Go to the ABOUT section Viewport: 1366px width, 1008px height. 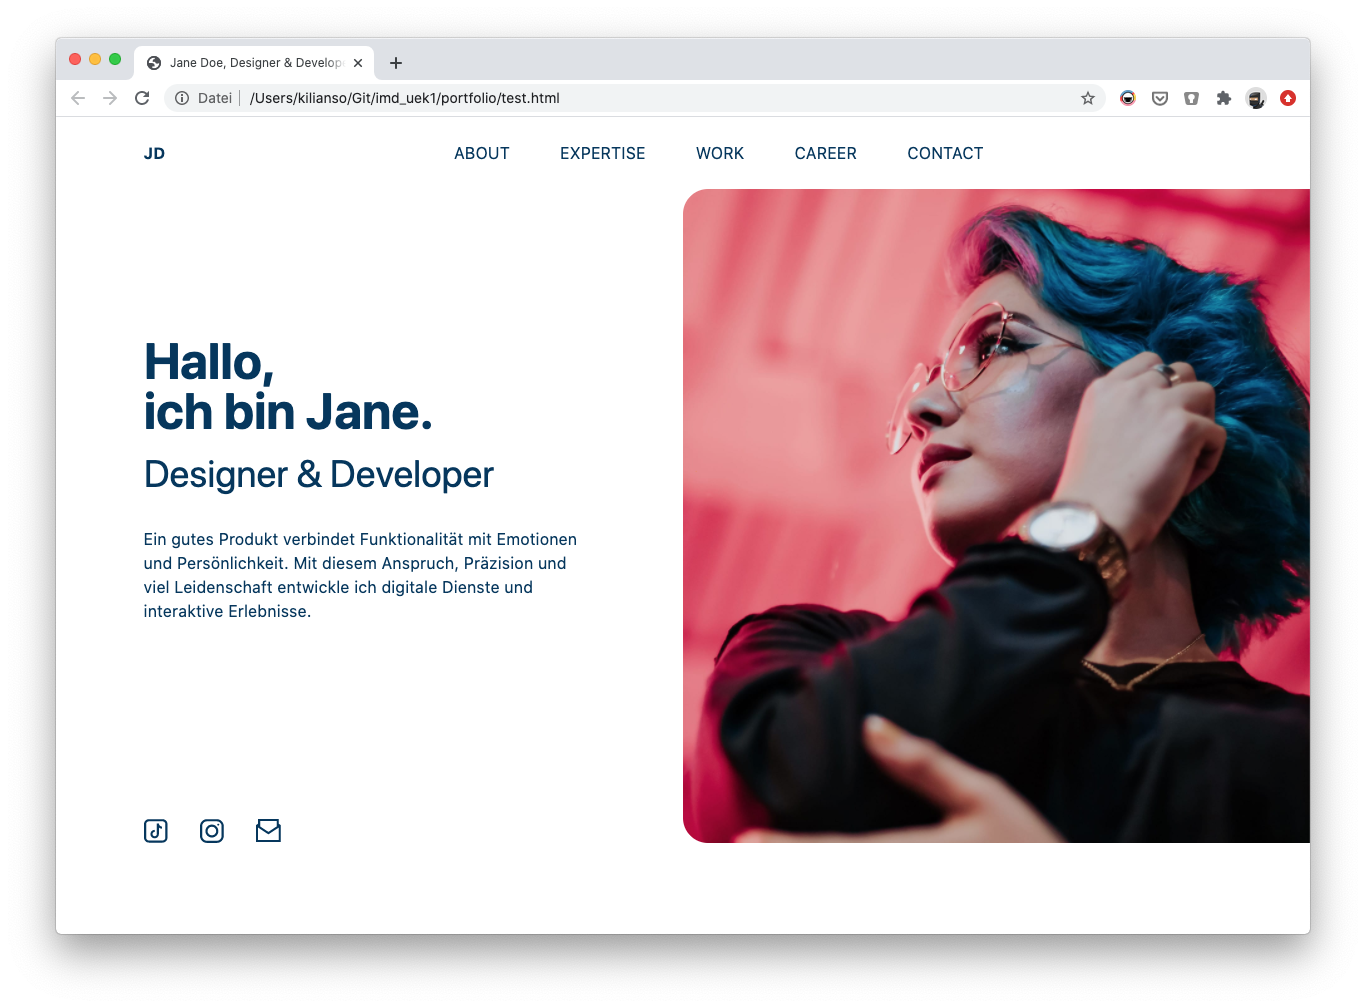coord(482,153)
